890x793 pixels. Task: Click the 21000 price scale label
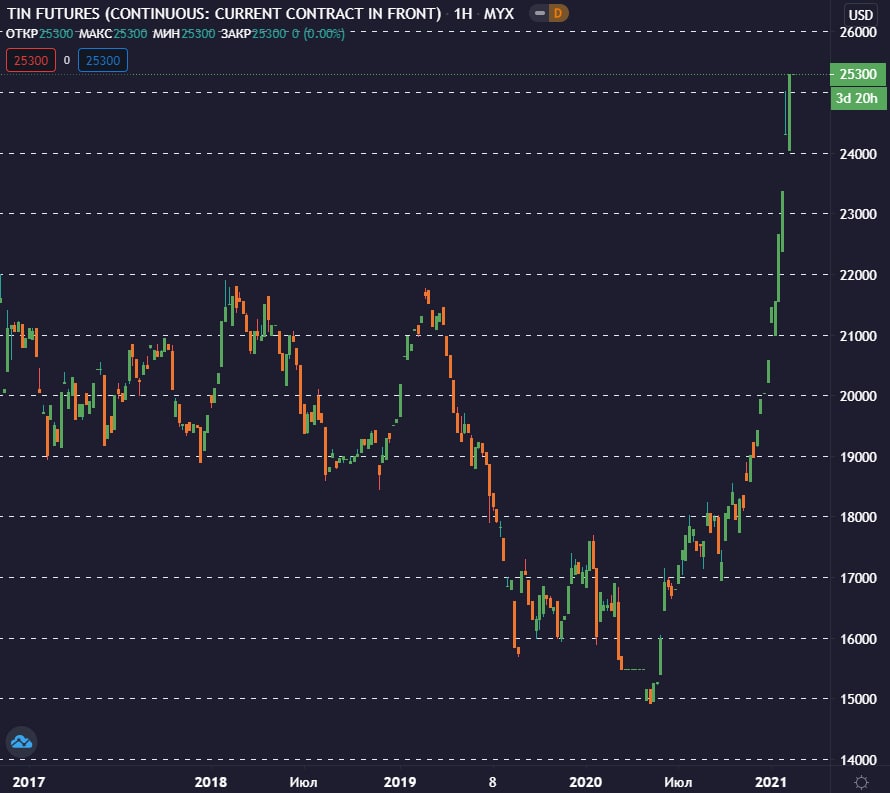click(858, 336)
